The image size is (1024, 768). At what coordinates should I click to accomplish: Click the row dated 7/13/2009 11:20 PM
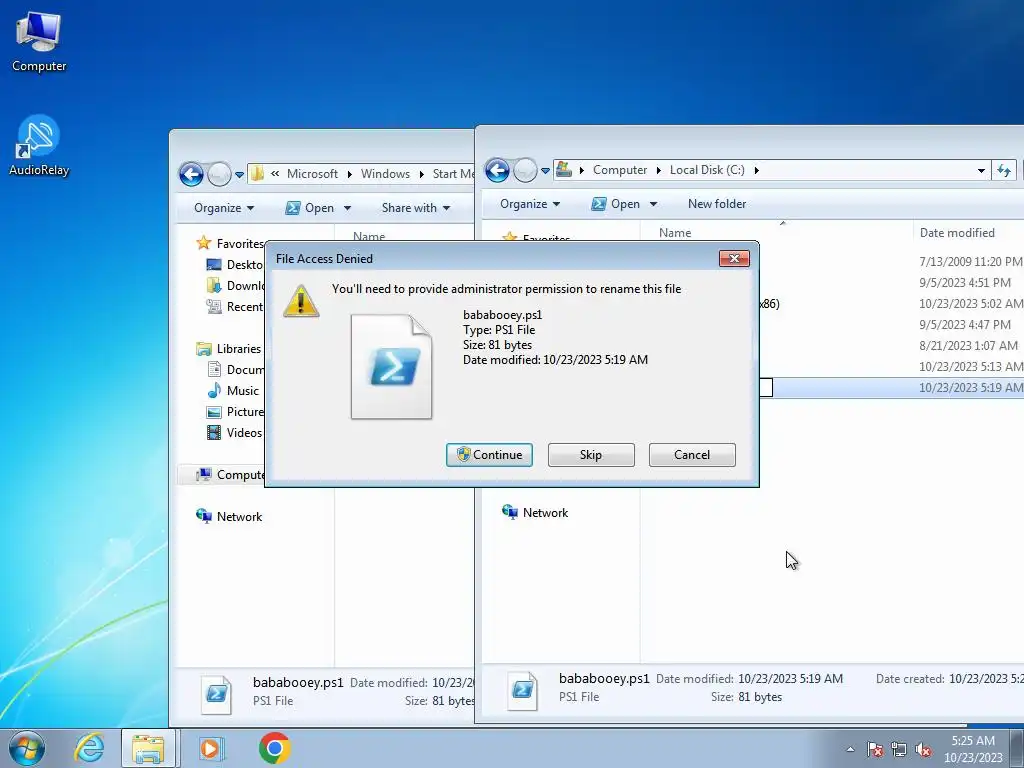[891, 262]
